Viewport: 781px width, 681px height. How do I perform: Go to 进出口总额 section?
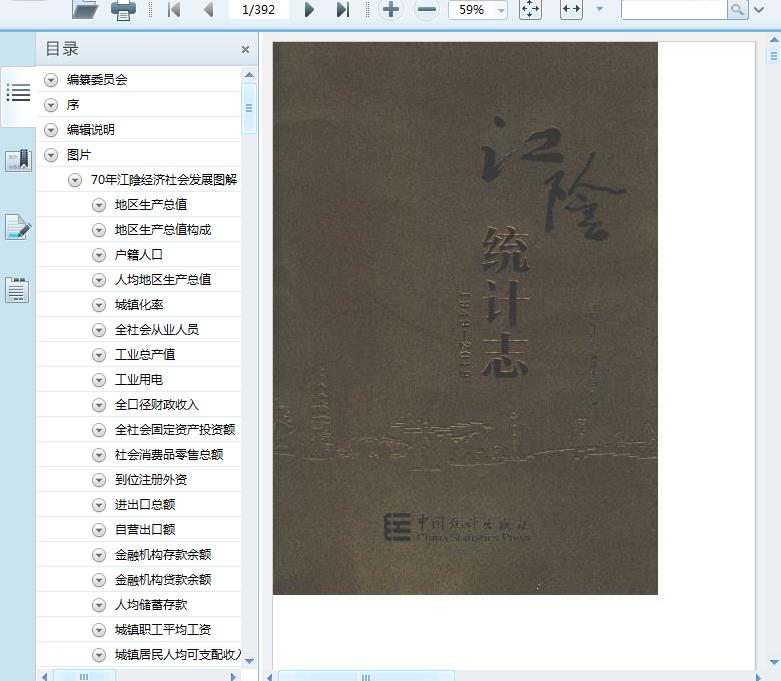pyautogui.click(x=145, y=505)
